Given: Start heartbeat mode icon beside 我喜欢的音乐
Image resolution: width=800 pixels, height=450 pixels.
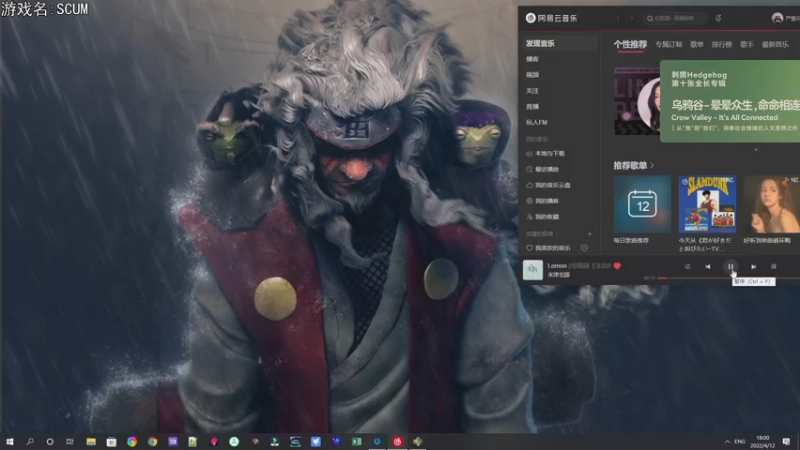Looking at the screenshot, I should 585,248.
